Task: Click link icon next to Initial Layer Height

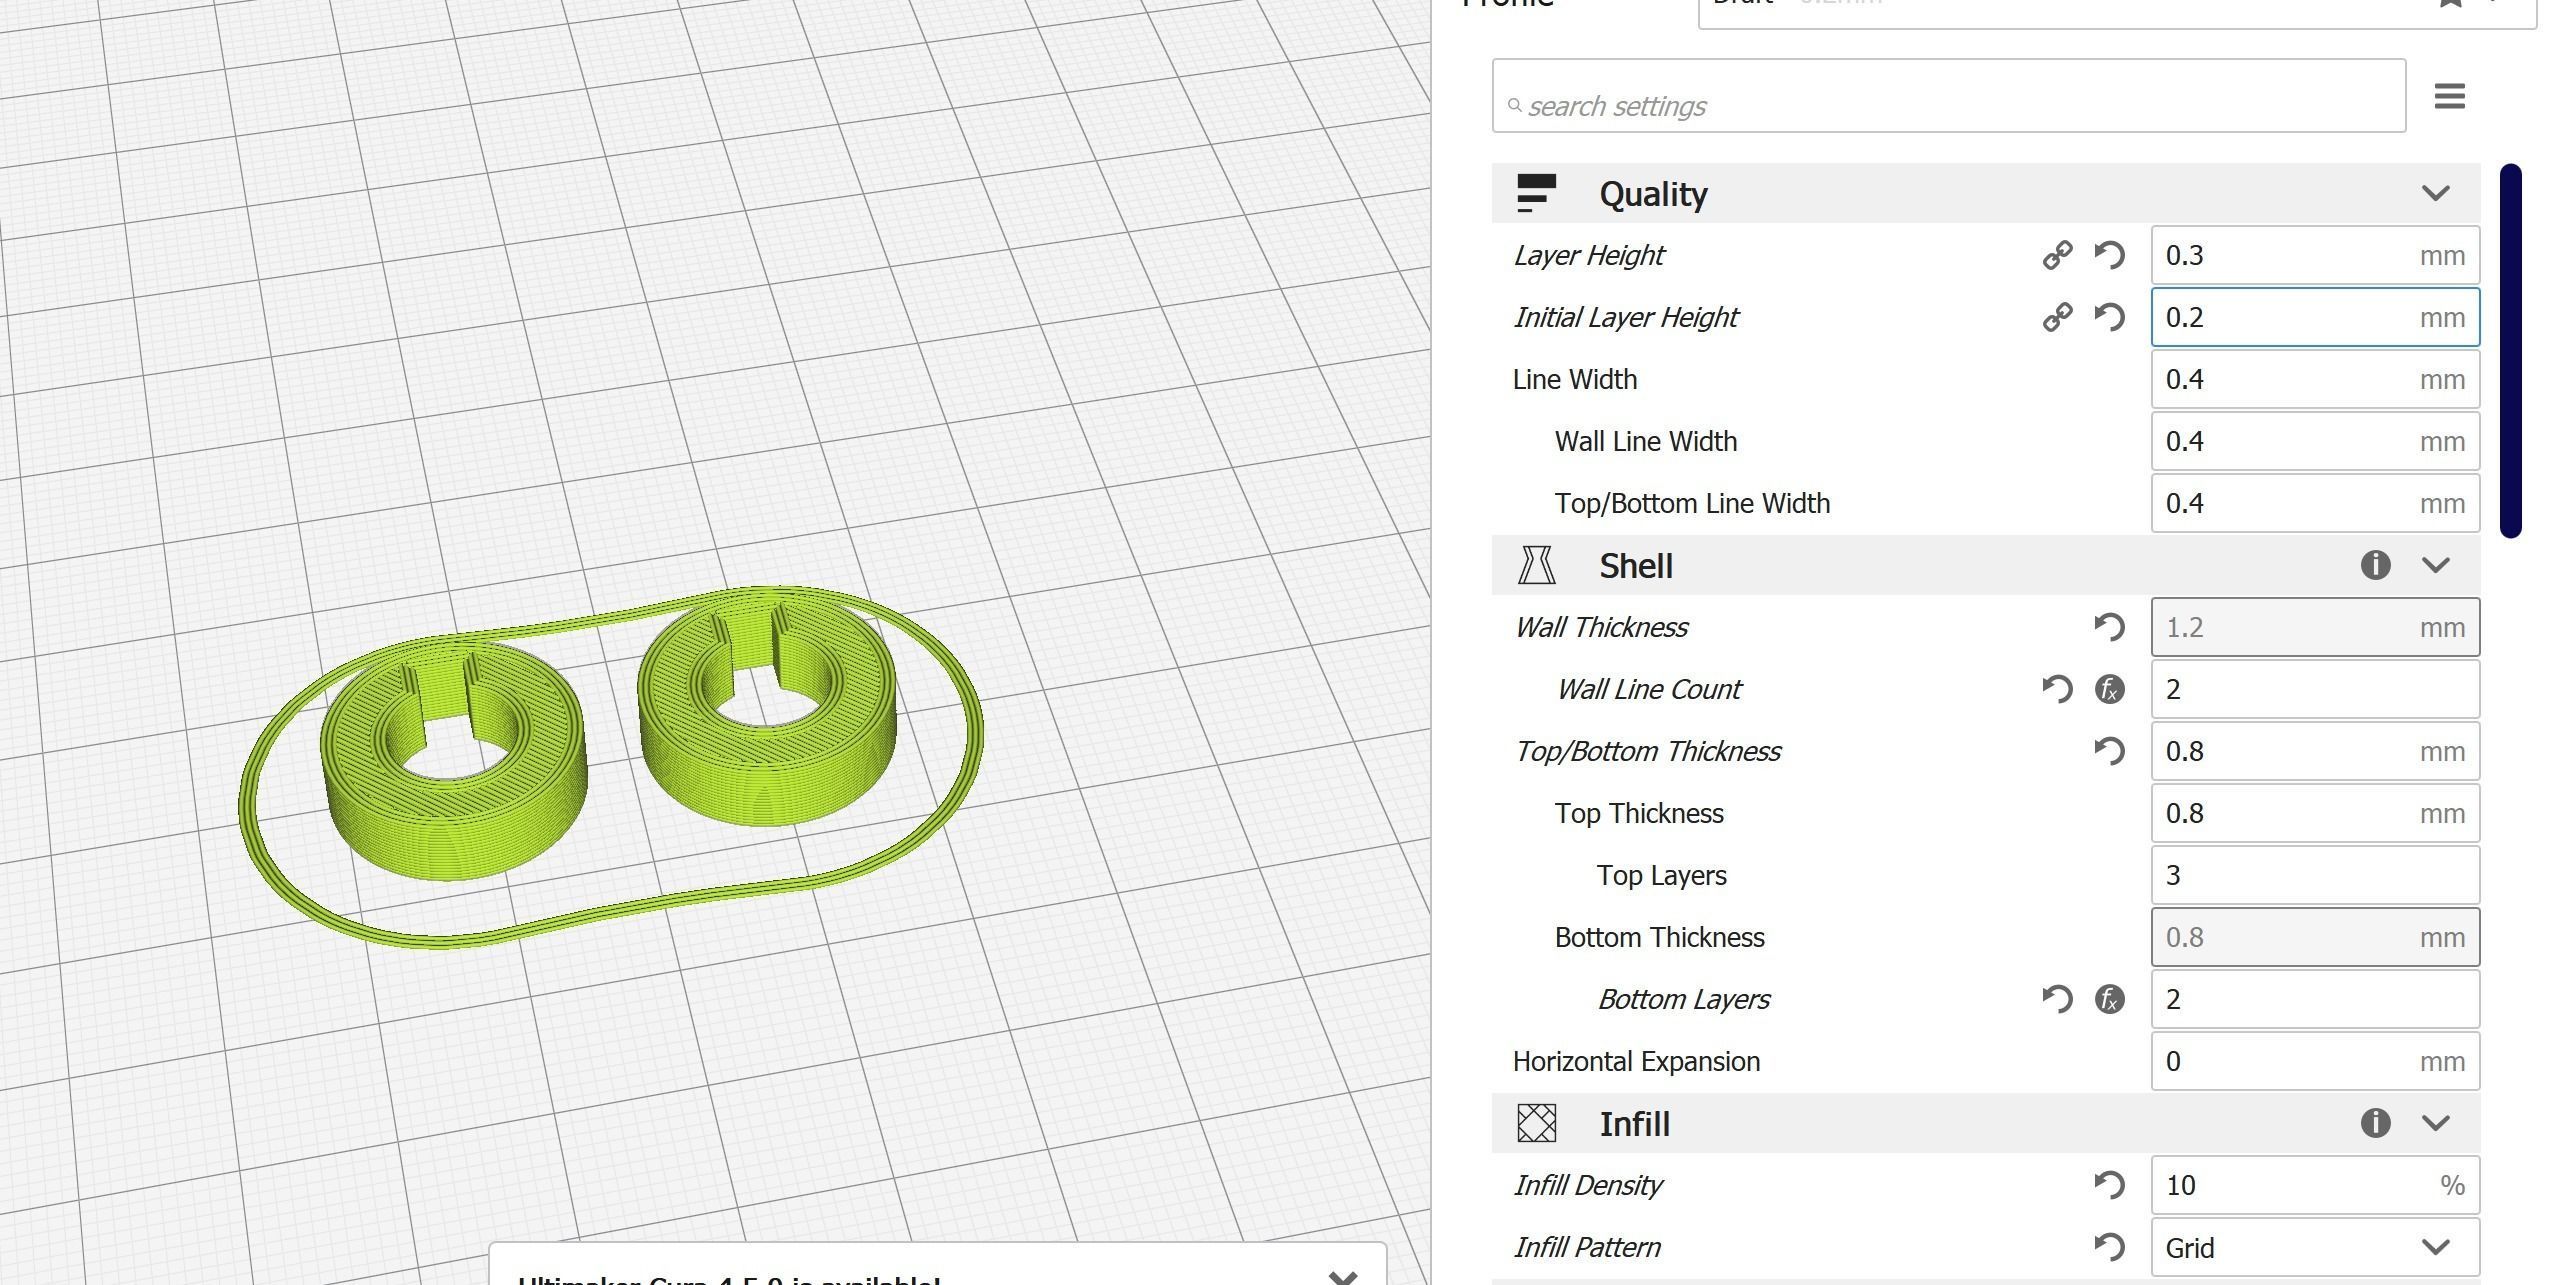Action: click(x=2057, y=317)
